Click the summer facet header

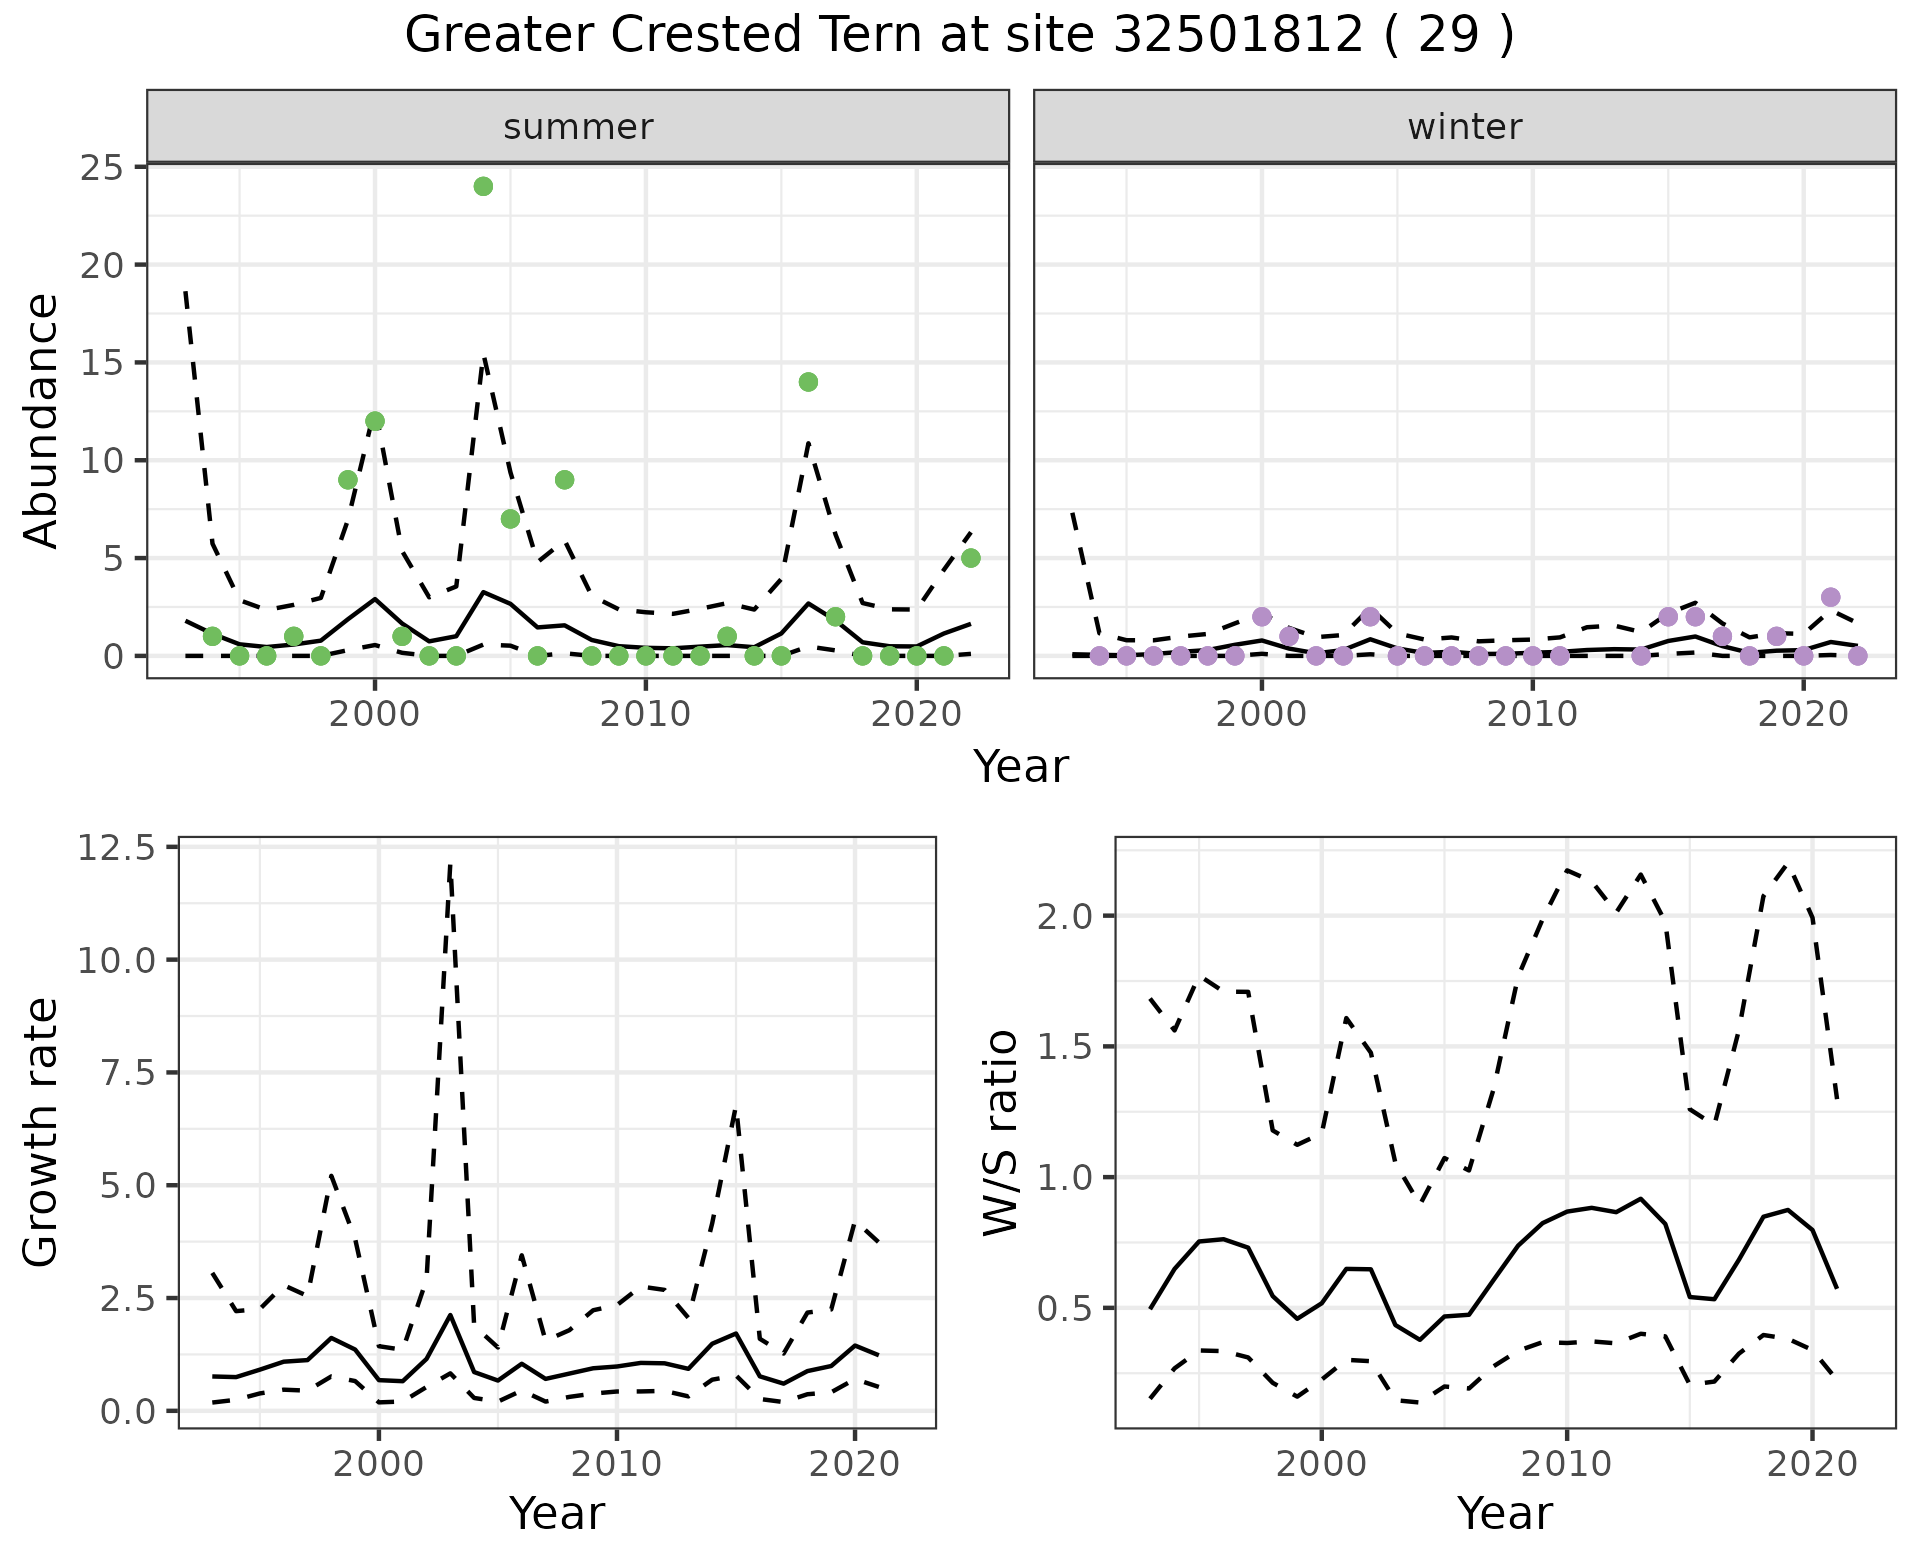pyautogui.click(x=577, y=127)
